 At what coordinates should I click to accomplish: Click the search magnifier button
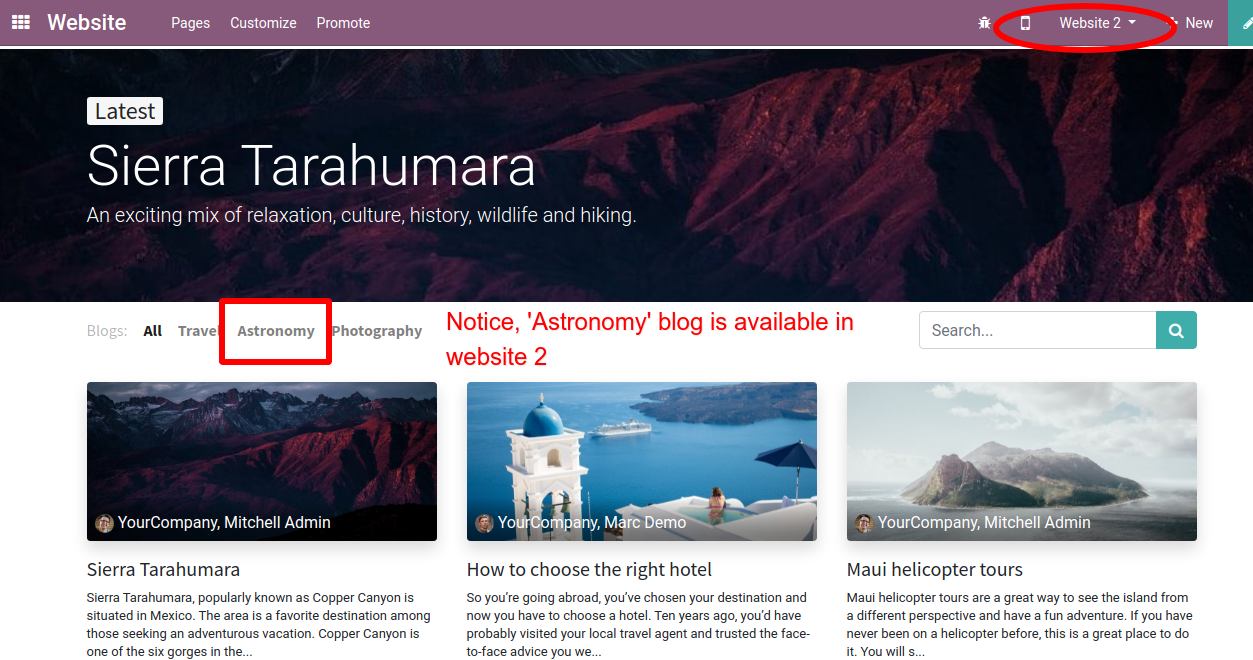coord(1176,330)
